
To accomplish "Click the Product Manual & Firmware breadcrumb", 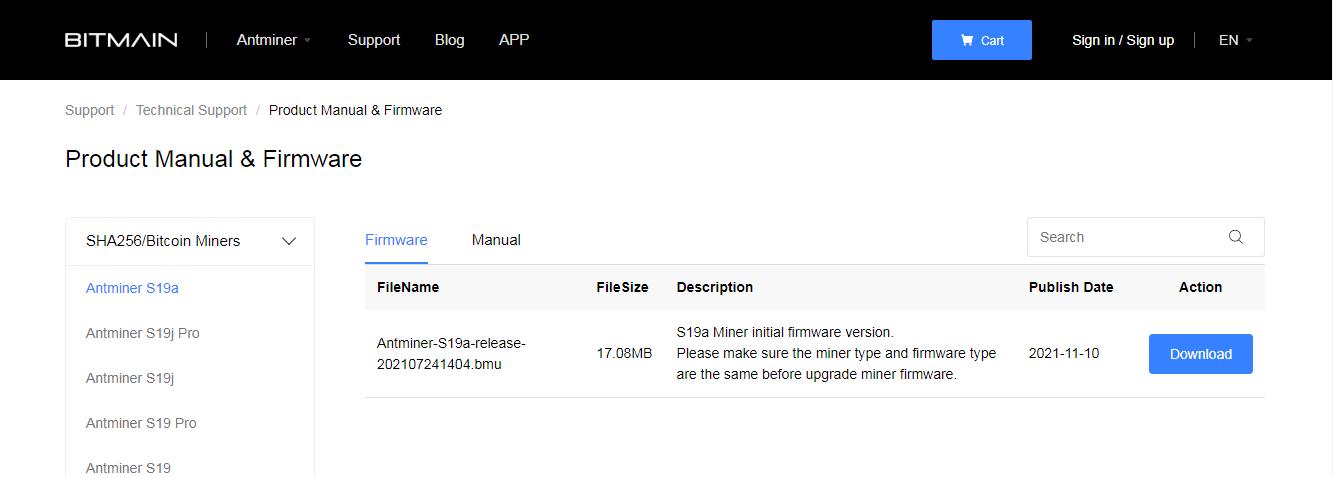I will tap(355, 110).
